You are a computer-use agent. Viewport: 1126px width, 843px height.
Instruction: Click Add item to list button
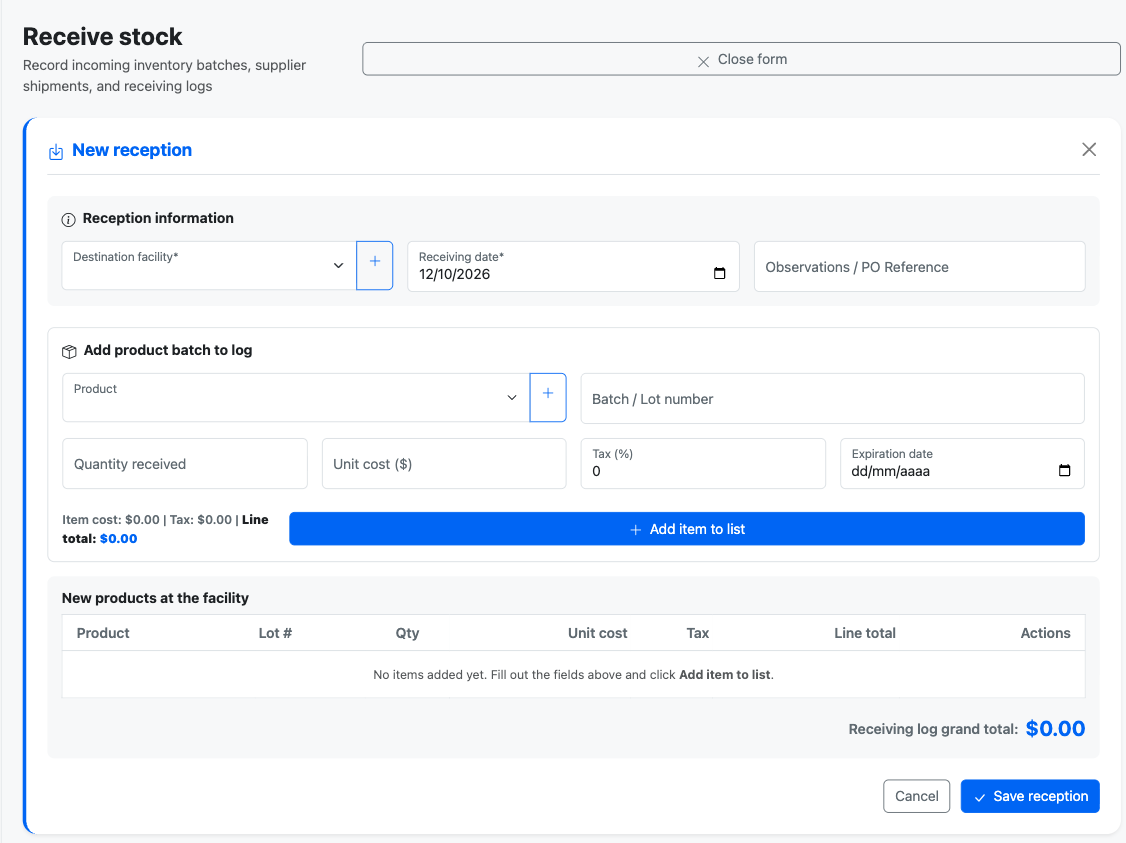tap(687, 529)
